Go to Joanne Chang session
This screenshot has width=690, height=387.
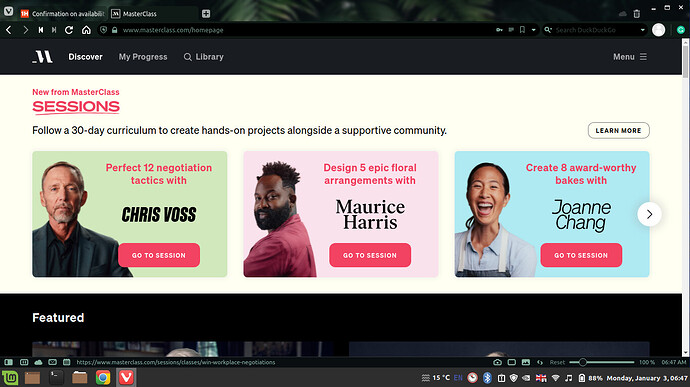tap(581, 255)
